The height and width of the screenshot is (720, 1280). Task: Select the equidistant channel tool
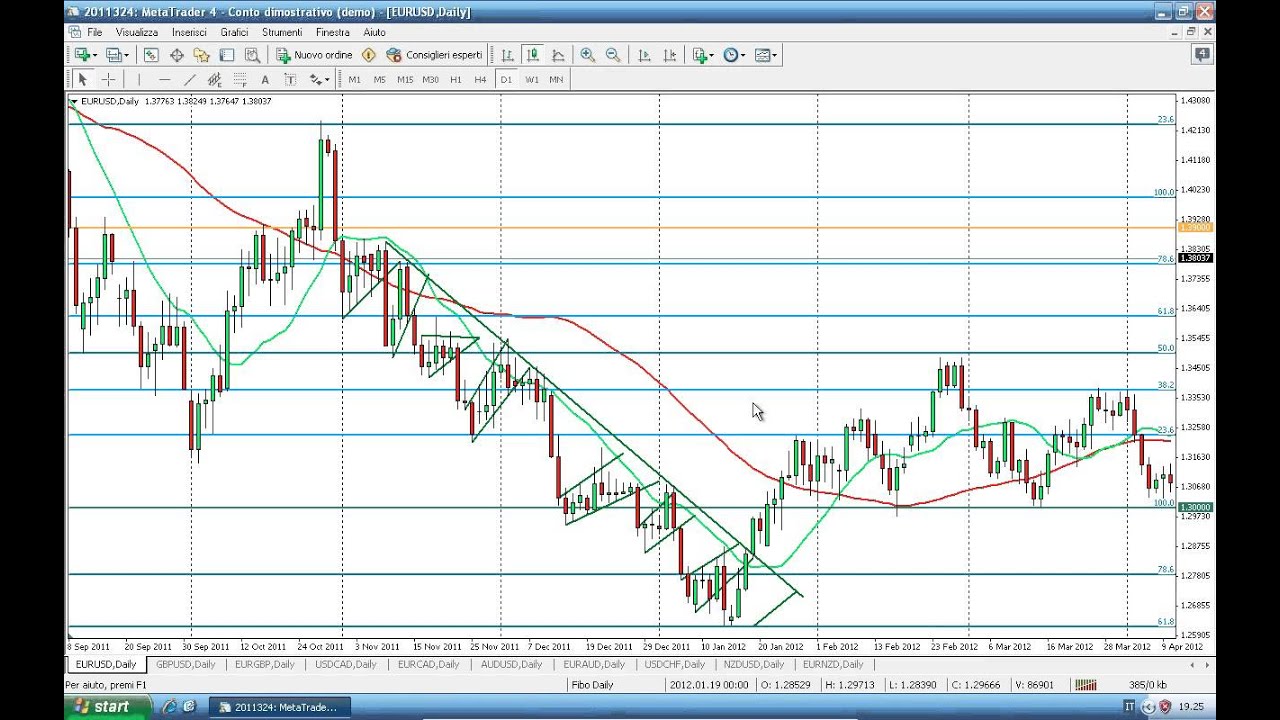pos(214,79)
